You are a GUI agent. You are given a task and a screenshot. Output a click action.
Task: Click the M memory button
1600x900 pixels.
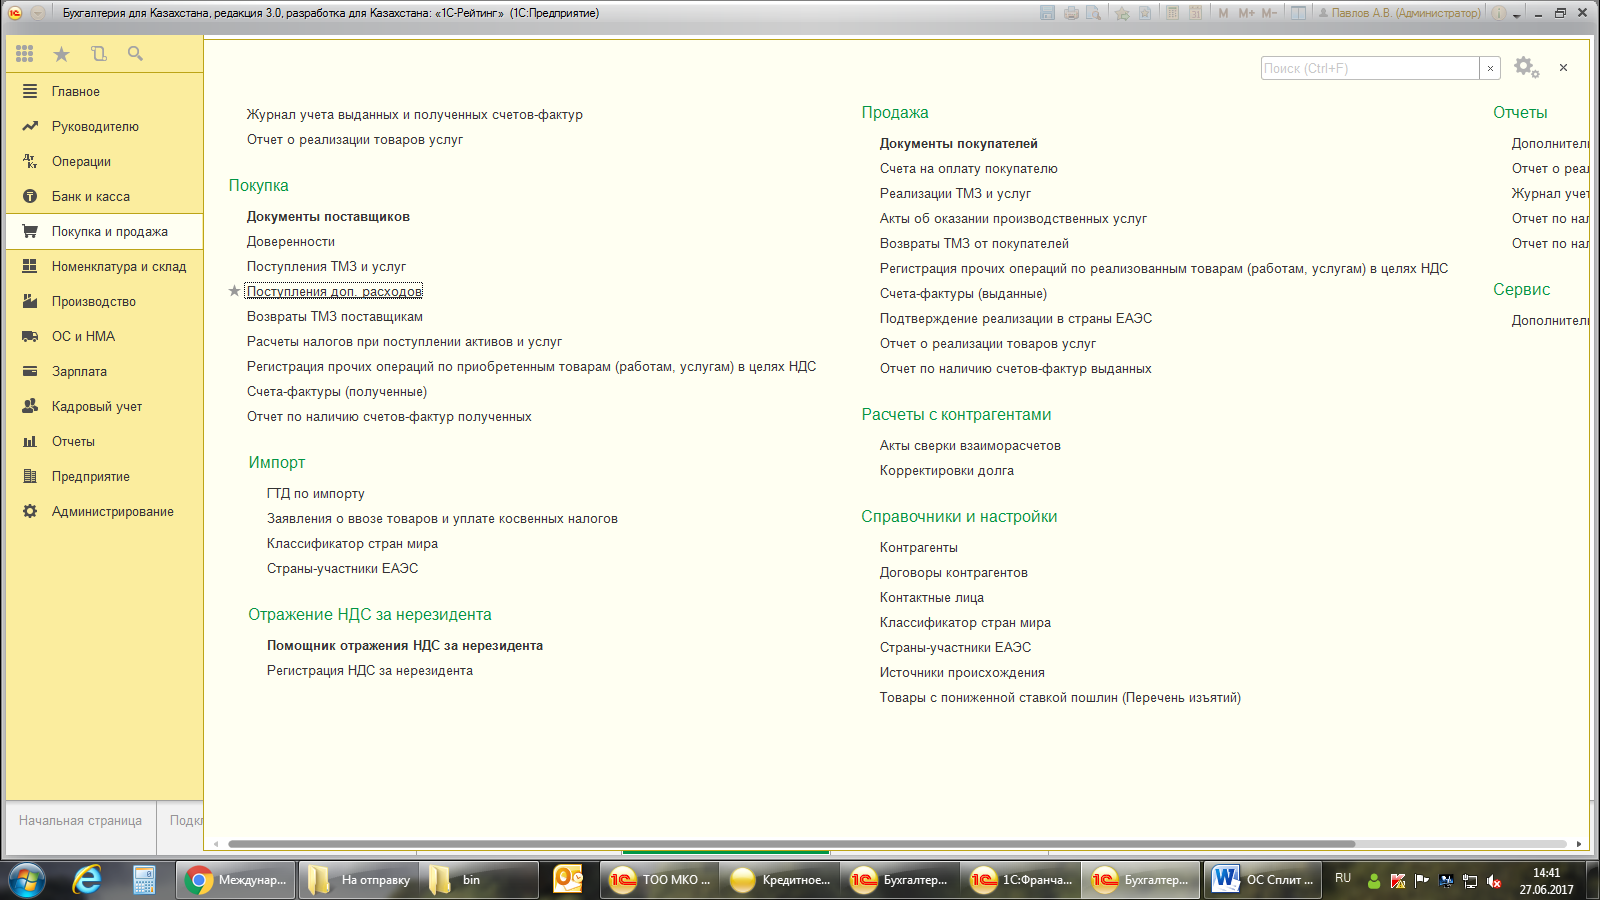pos(1223,13)
